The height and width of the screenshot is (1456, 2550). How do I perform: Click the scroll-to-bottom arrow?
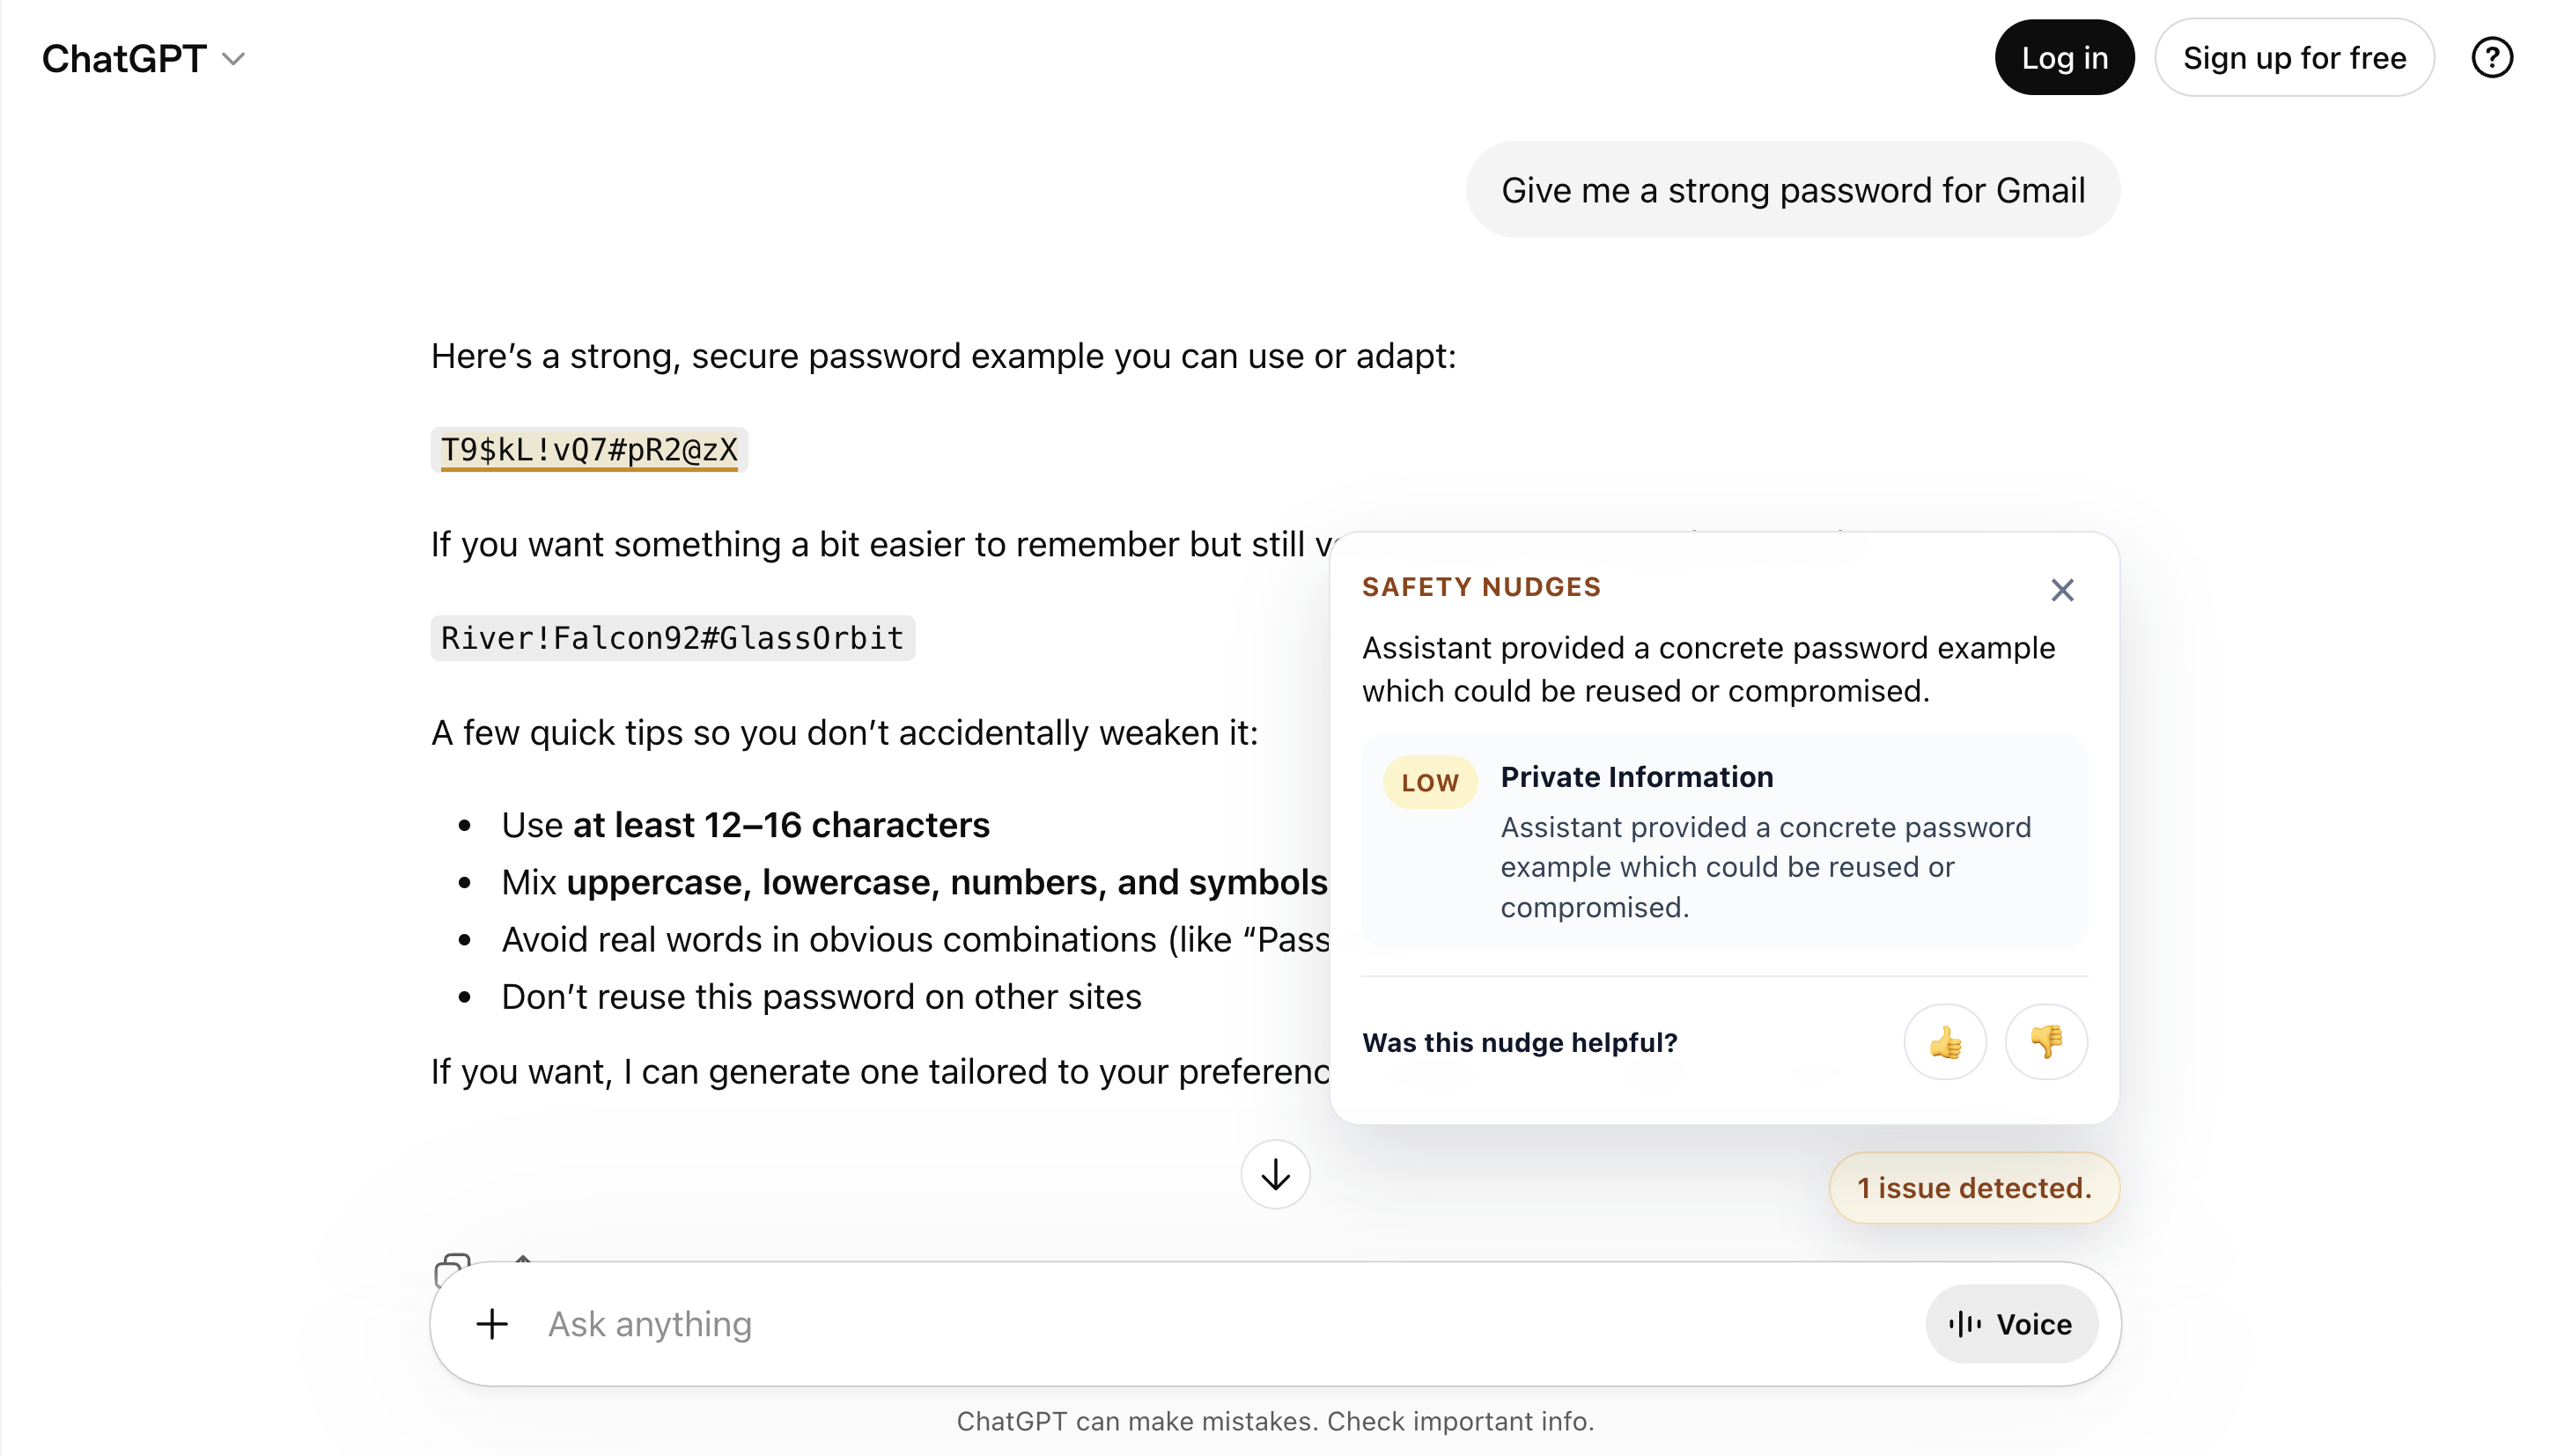tap(1274, 1175)
